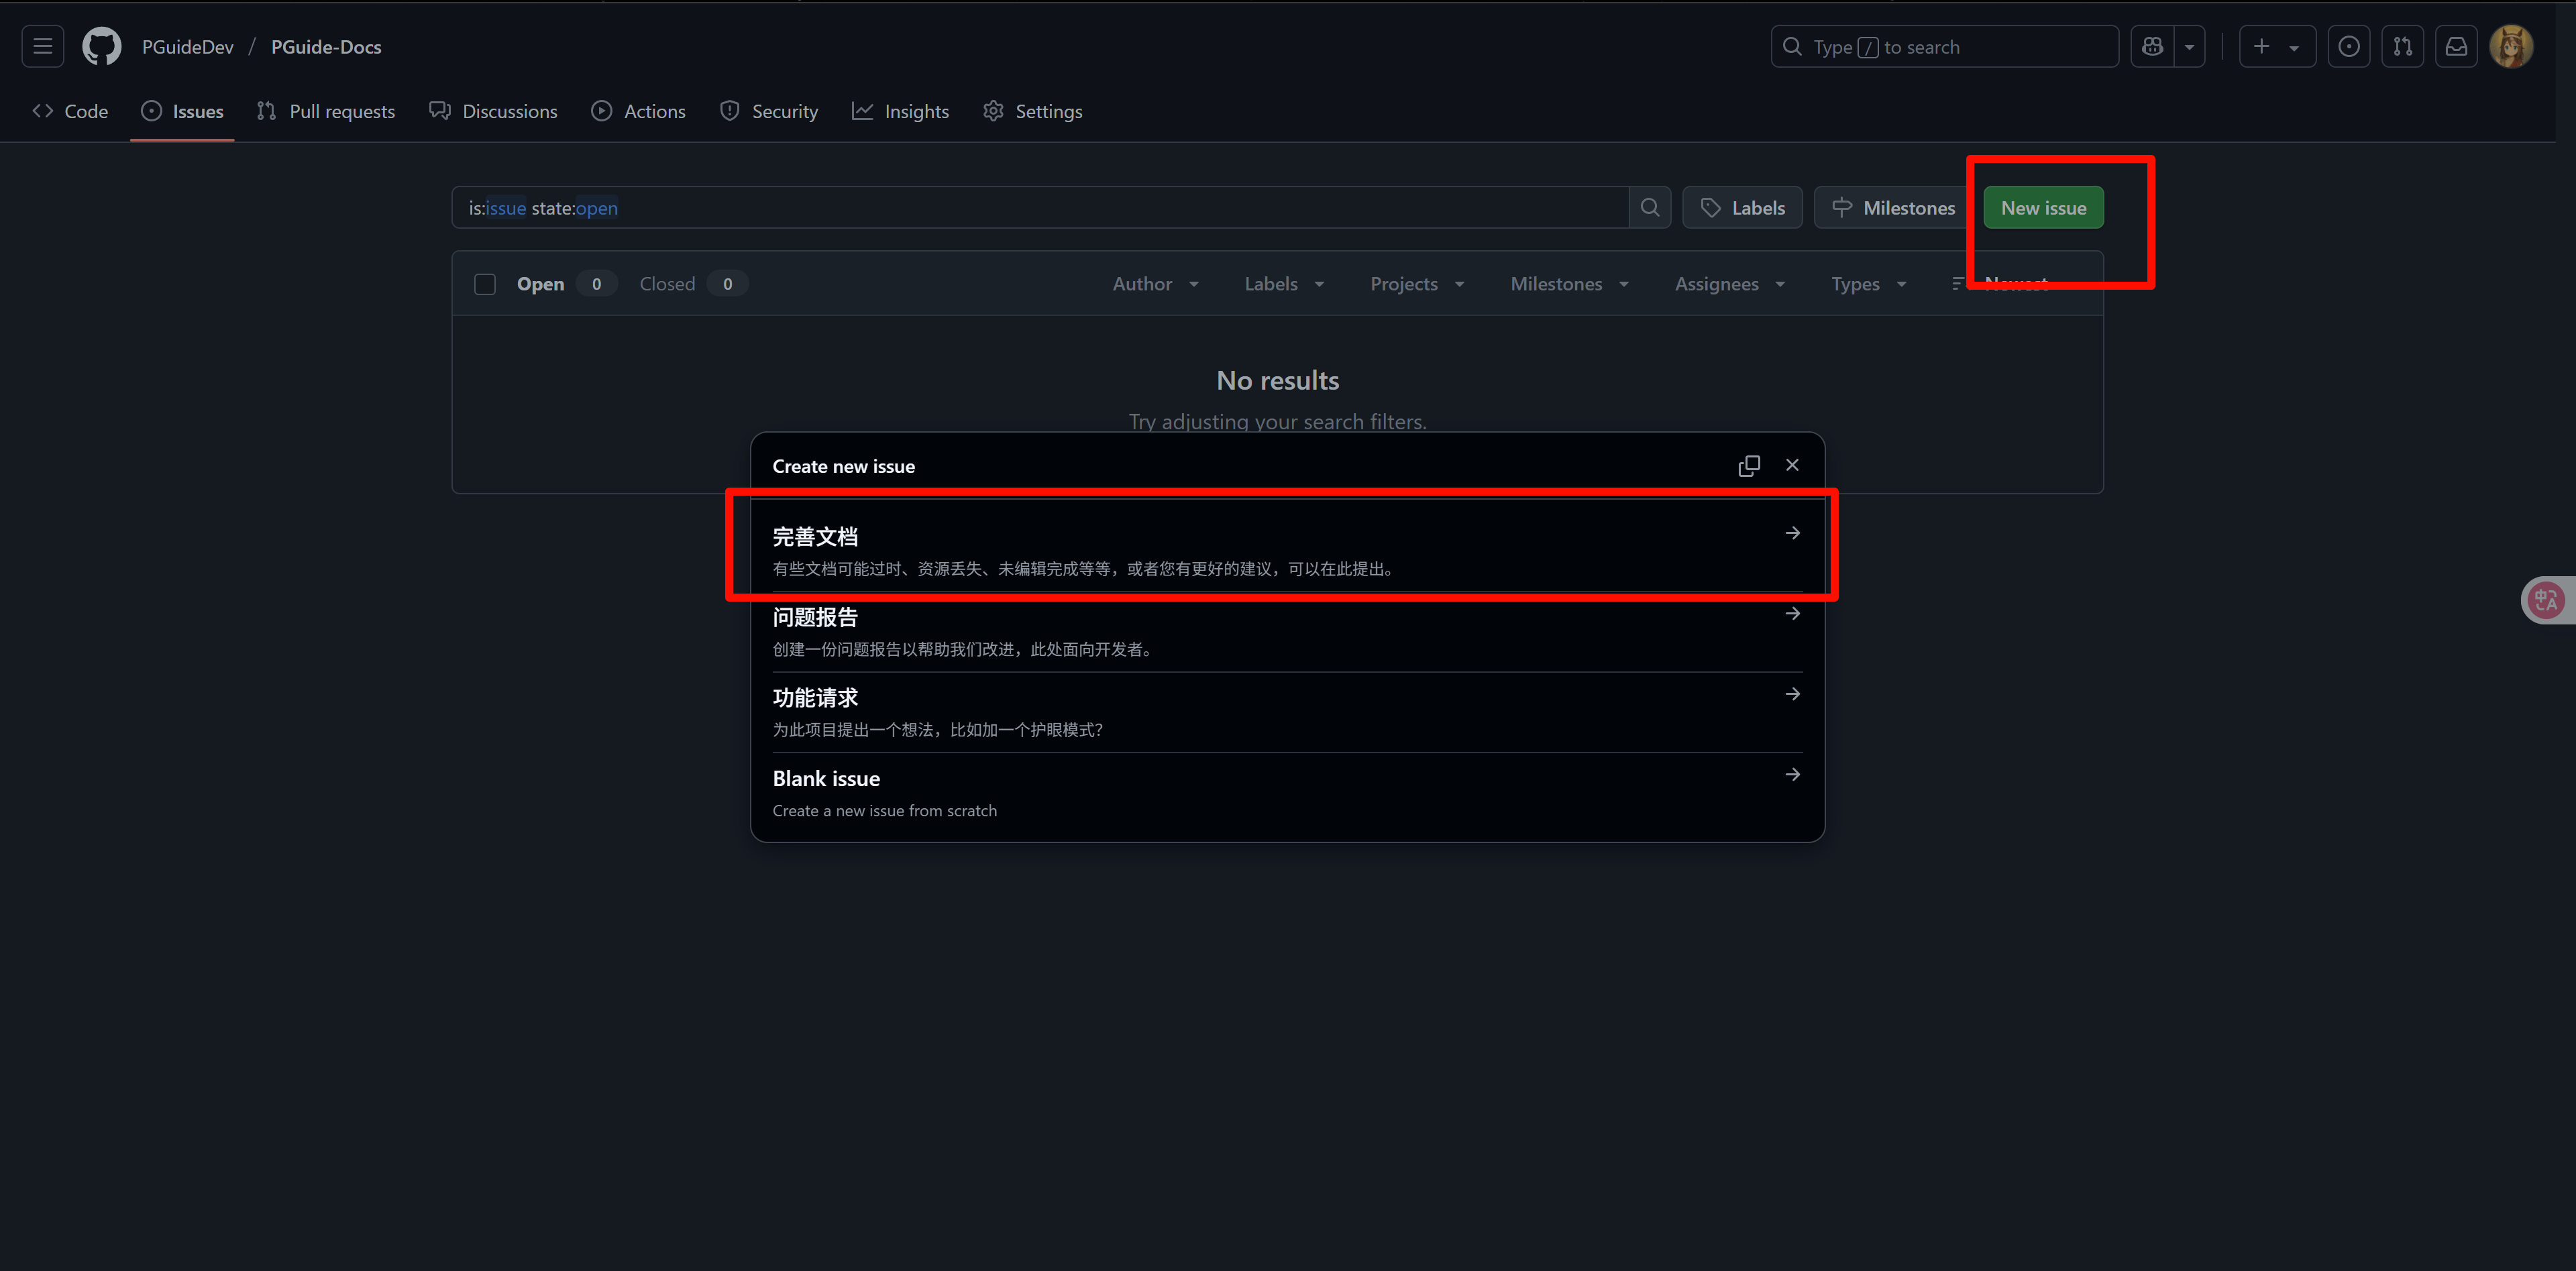This screenshot has width=2576, height=1271.
Task: Click the green New issue button
Action: tap(2043, 208)
